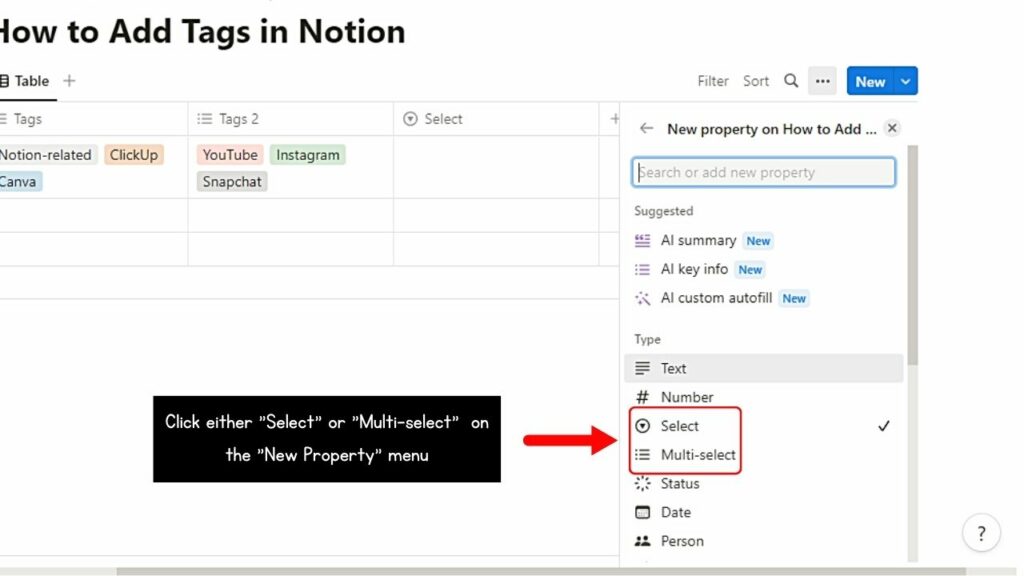Screen dimensions: 1024x576
Task: Choose AI summary as the property type
Action: tap(699, 240)
